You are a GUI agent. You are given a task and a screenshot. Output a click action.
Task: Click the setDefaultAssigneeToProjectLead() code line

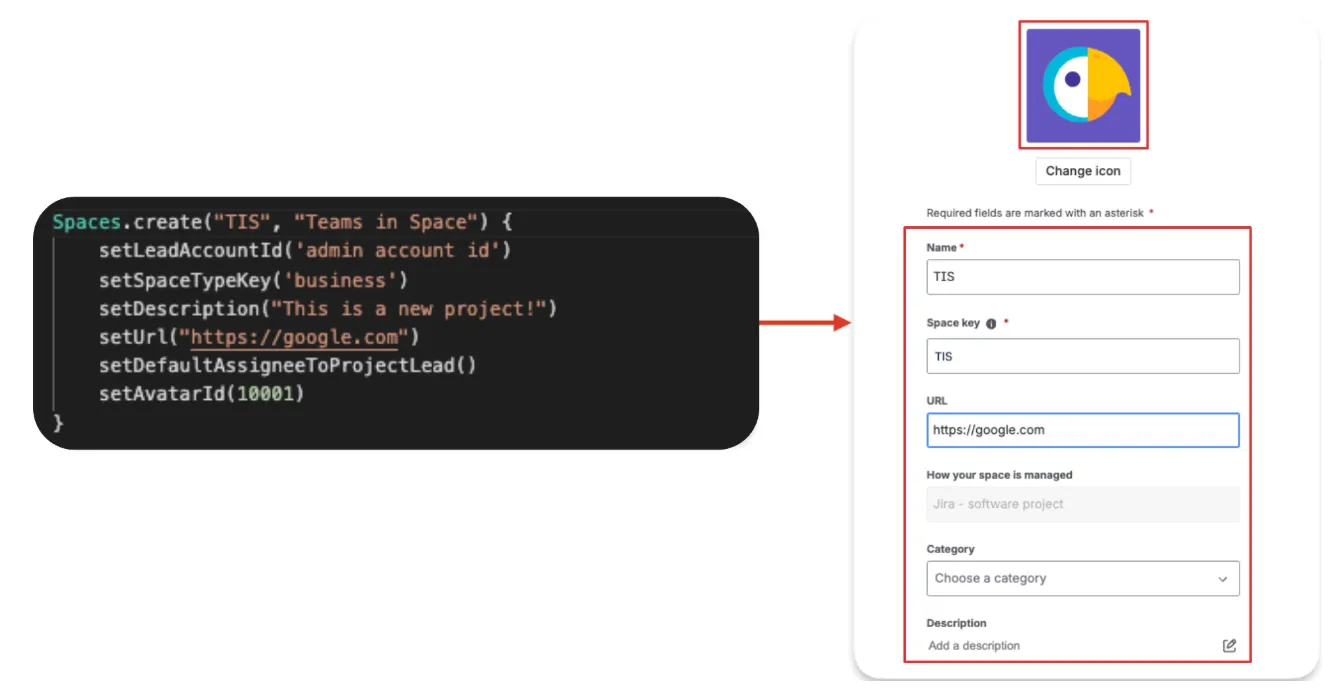point(288,365)
